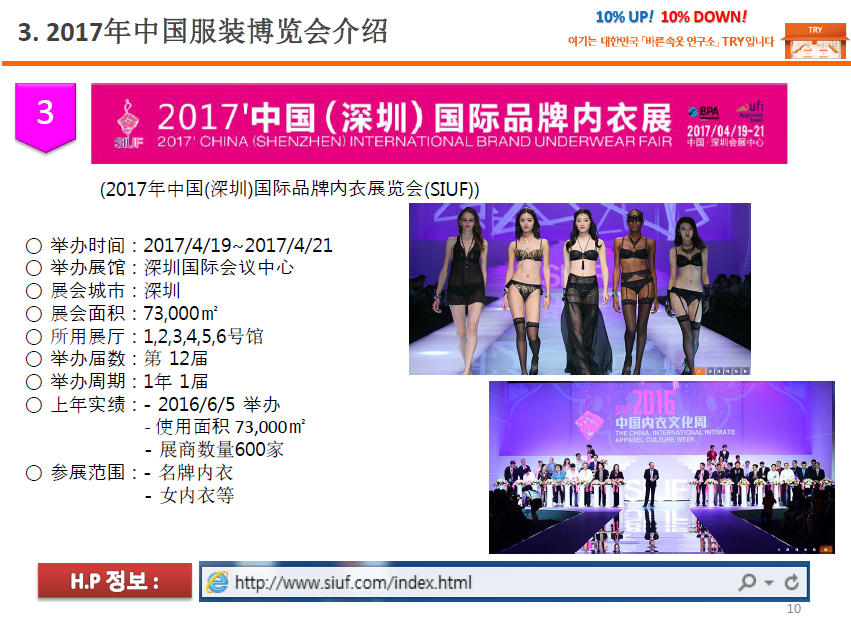Image resolution: width=851 pixels, height=636 pixels.
Task: Click the text 展商数量600家
Action: click(x=221, y=449)
